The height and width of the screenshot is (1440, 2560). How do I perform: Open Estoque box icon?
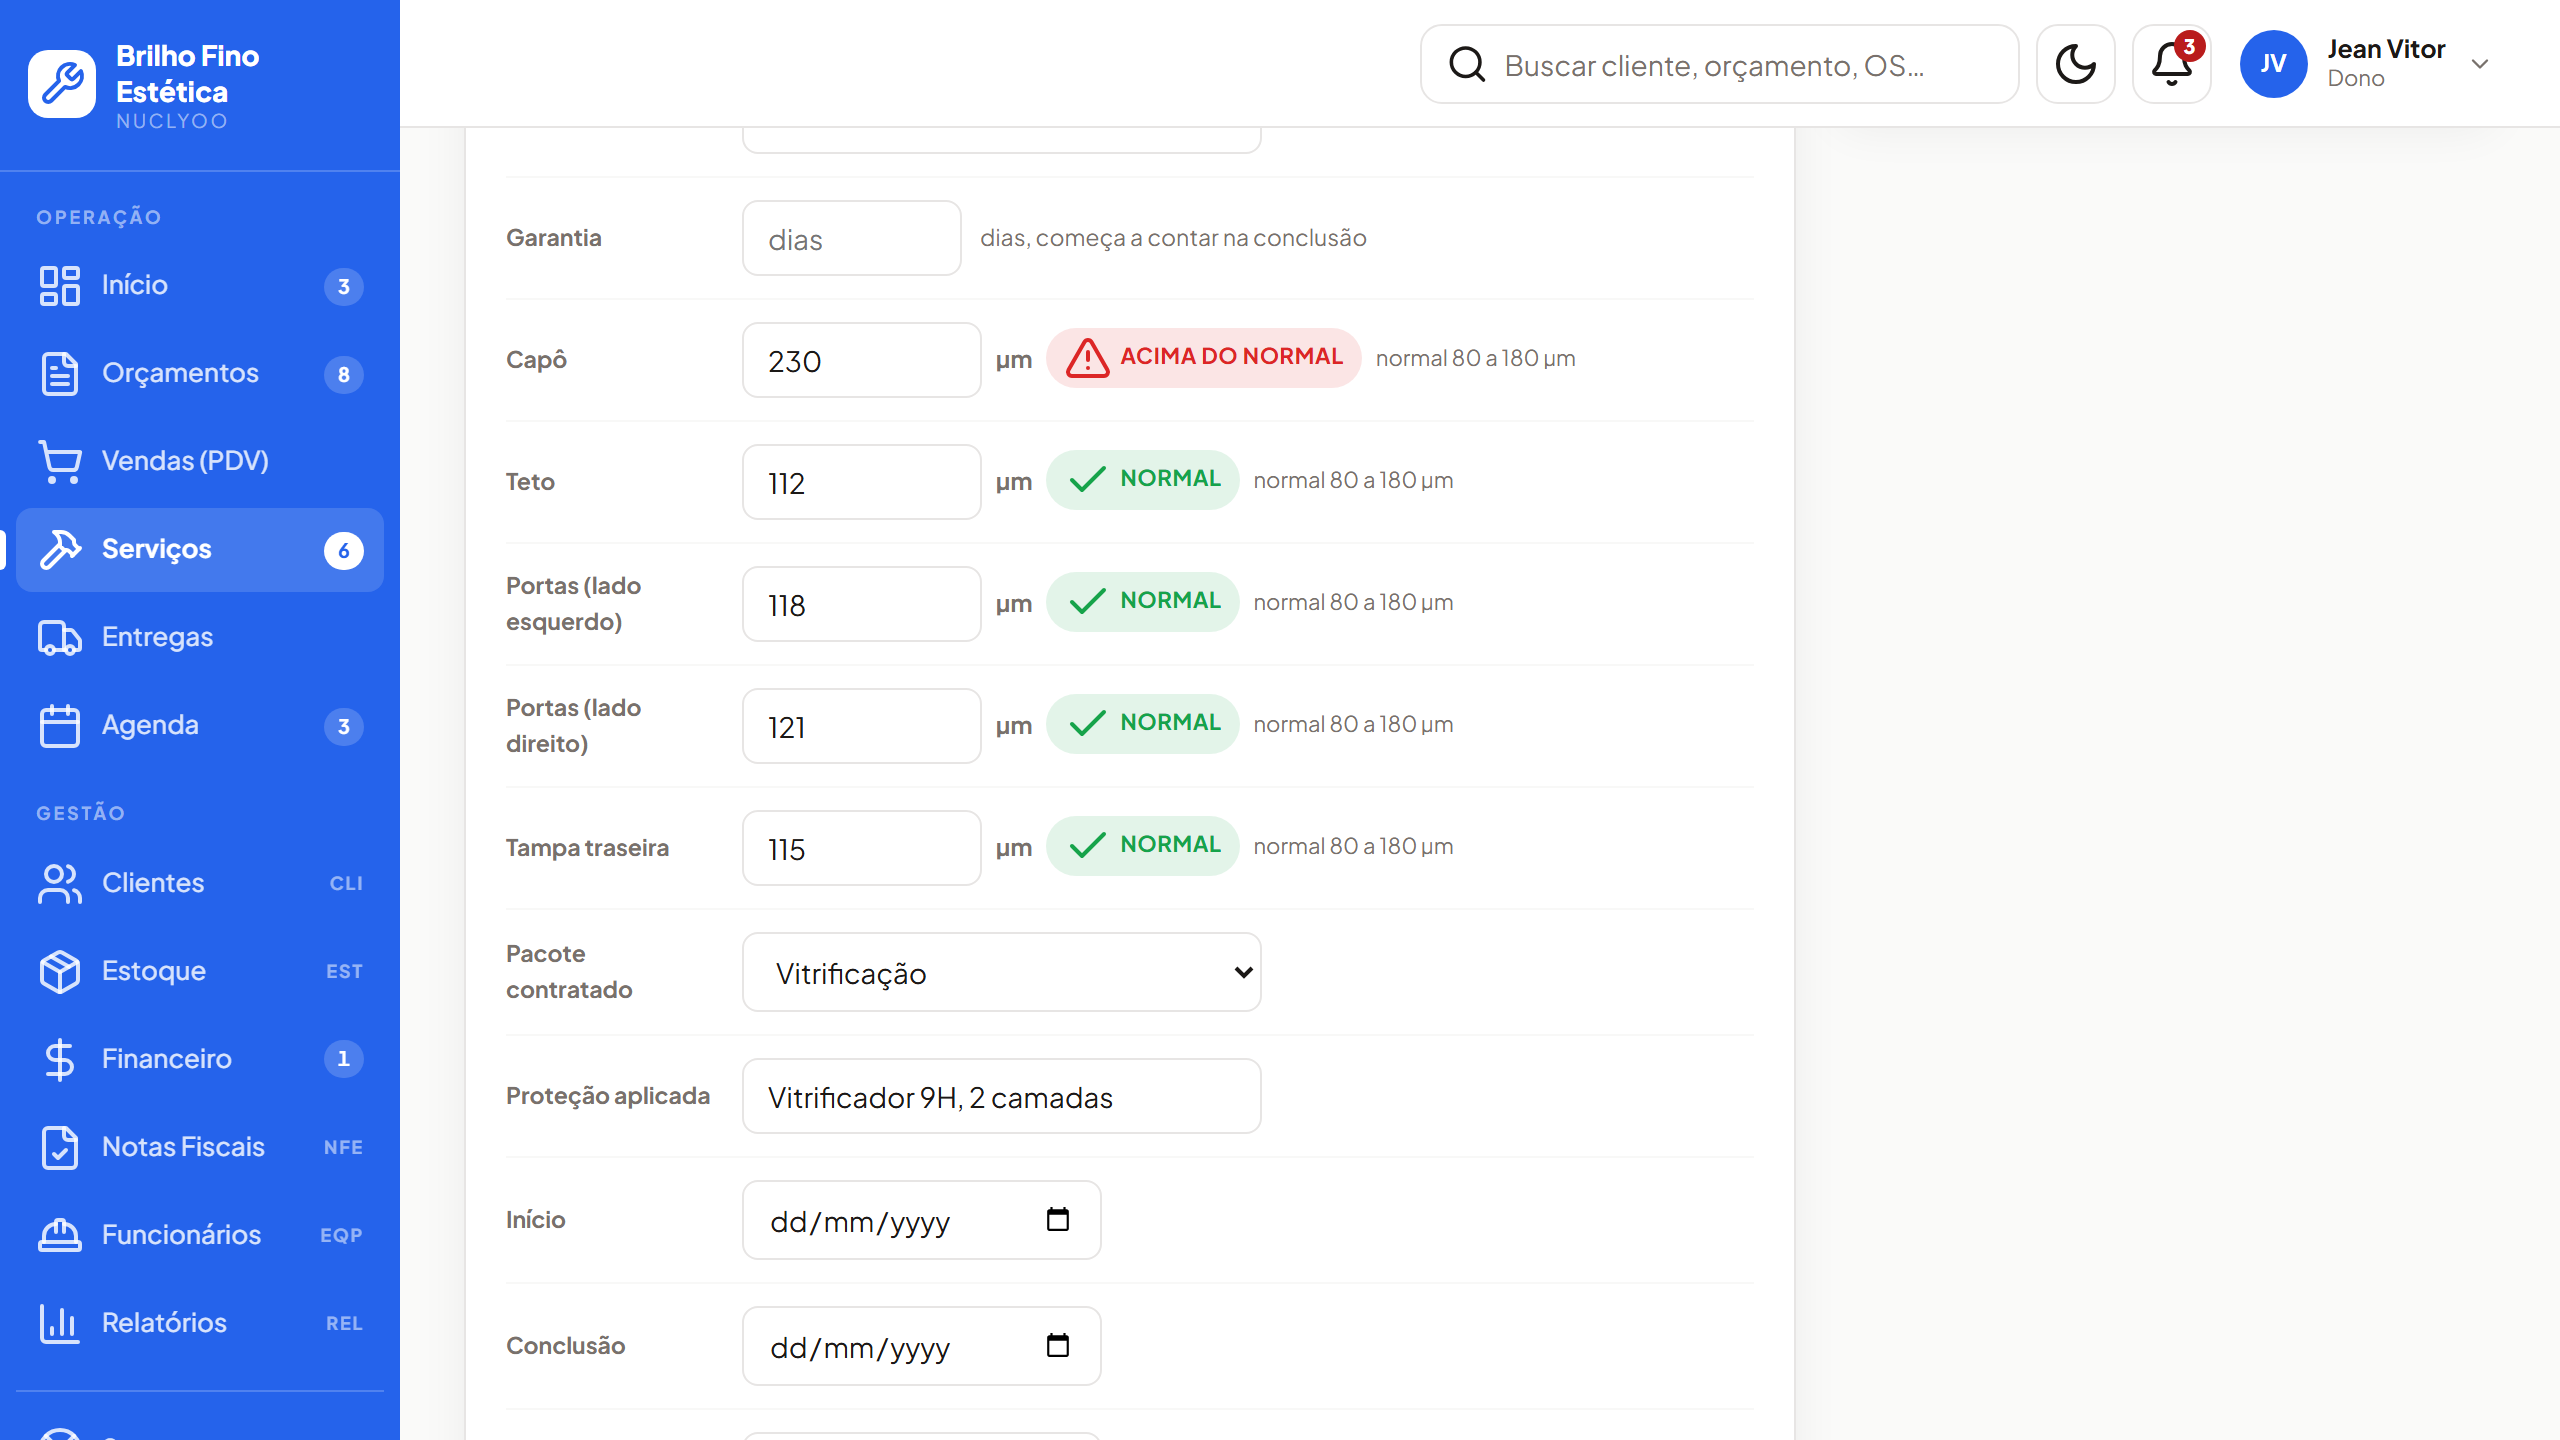coord(60,972)
